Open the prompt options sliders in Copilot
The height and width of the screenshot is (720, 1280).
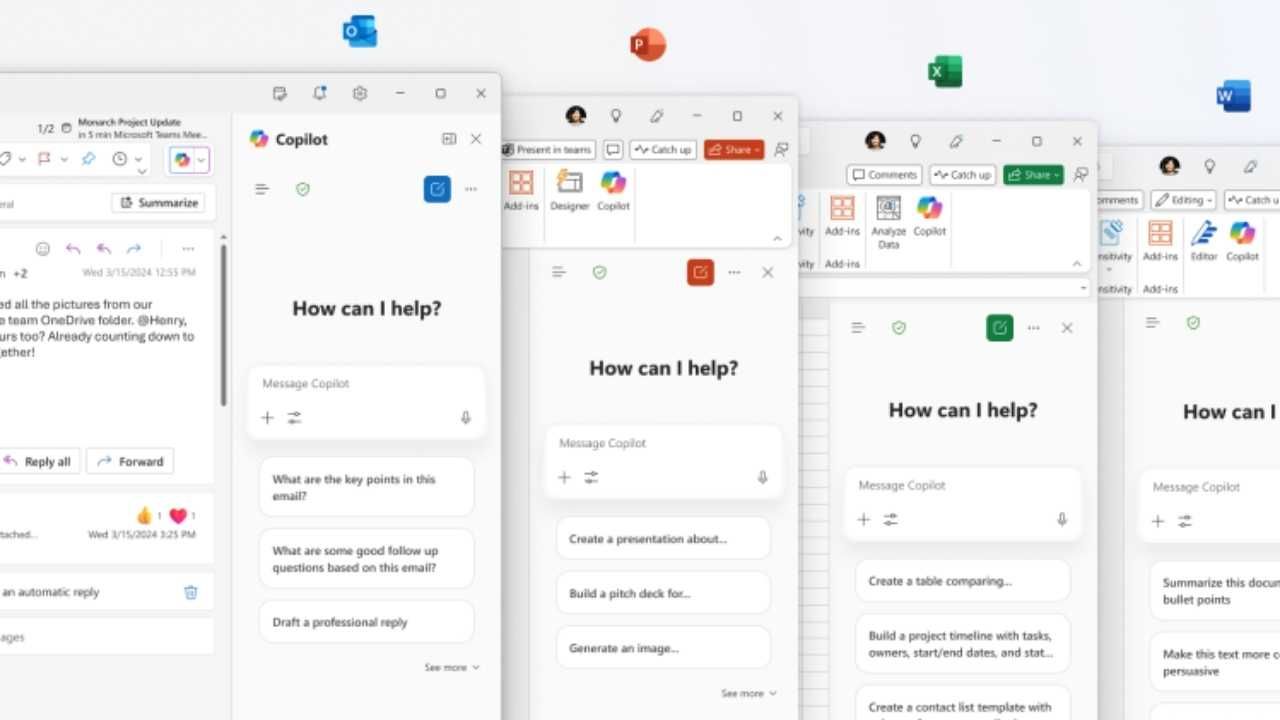[294, 418]
